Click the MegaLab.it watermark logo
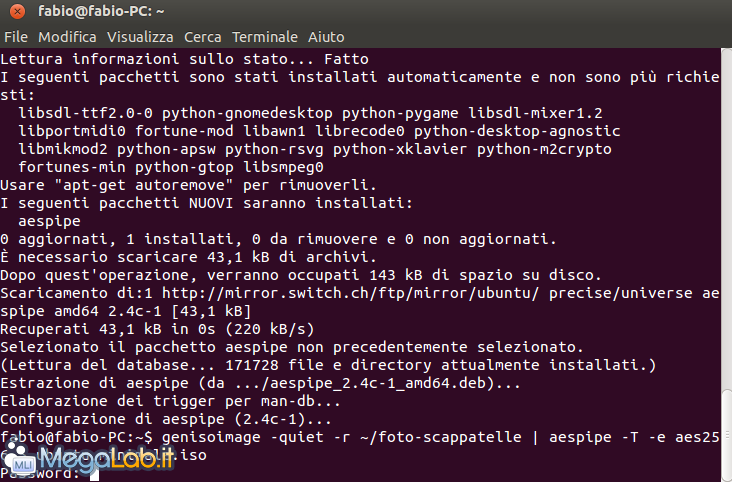Image resolution: width=732 pixels, height=482 pixels. point(89,458)
